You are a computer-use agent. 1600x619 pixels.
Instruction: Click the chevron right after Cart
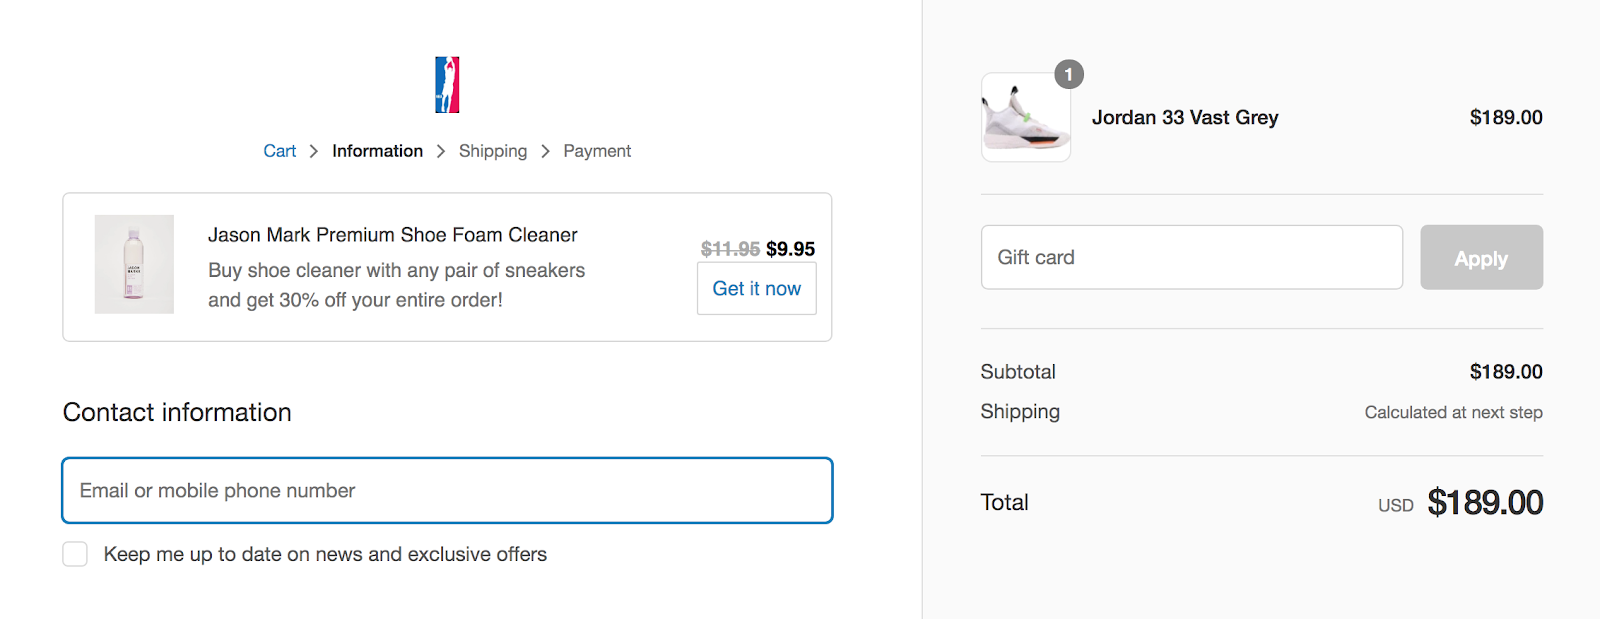314,151
